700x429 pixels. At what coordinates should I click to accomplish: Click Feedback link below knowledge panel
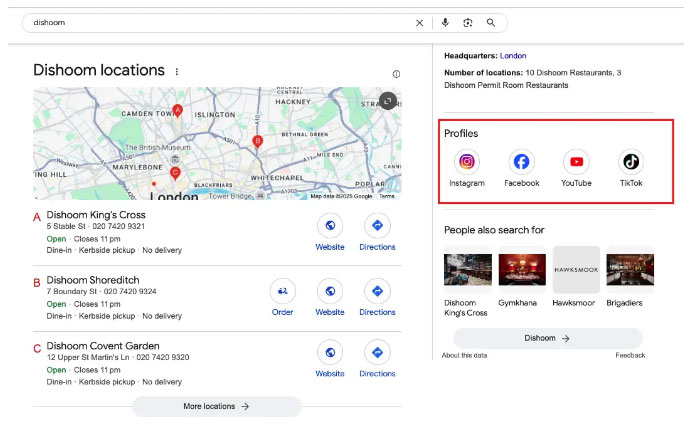pos(630,355)
